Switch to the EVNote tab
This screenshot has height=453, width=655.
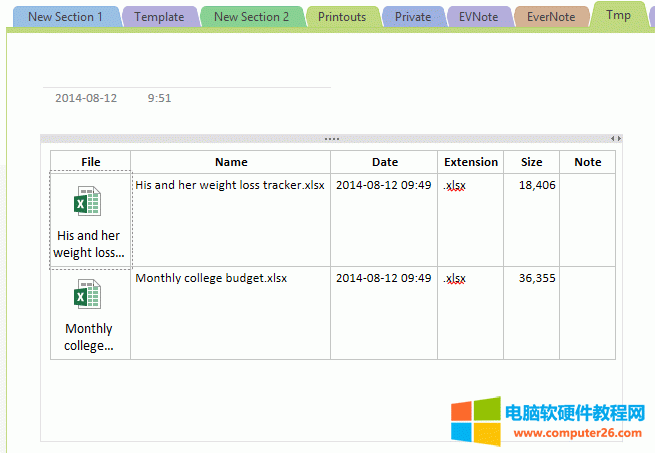click(x=480, y=17)
